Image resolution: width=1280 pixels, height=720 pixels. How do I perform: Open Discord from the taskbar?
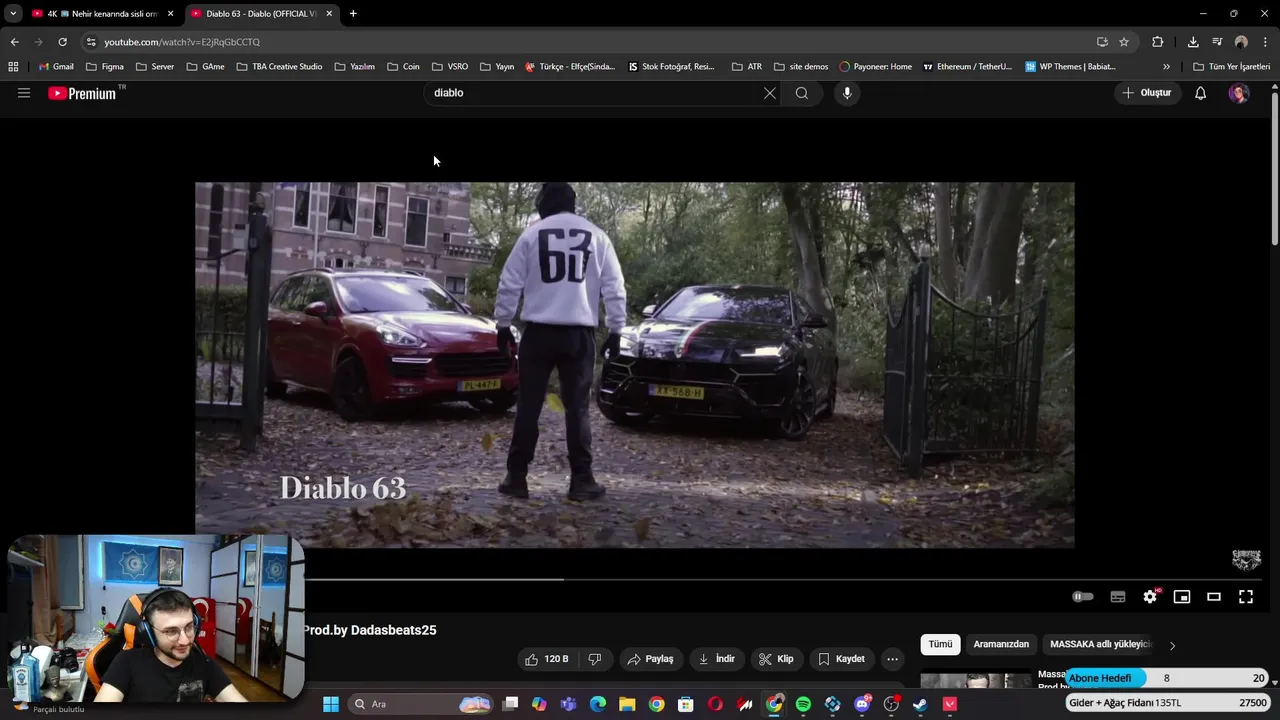coord(862,704)
